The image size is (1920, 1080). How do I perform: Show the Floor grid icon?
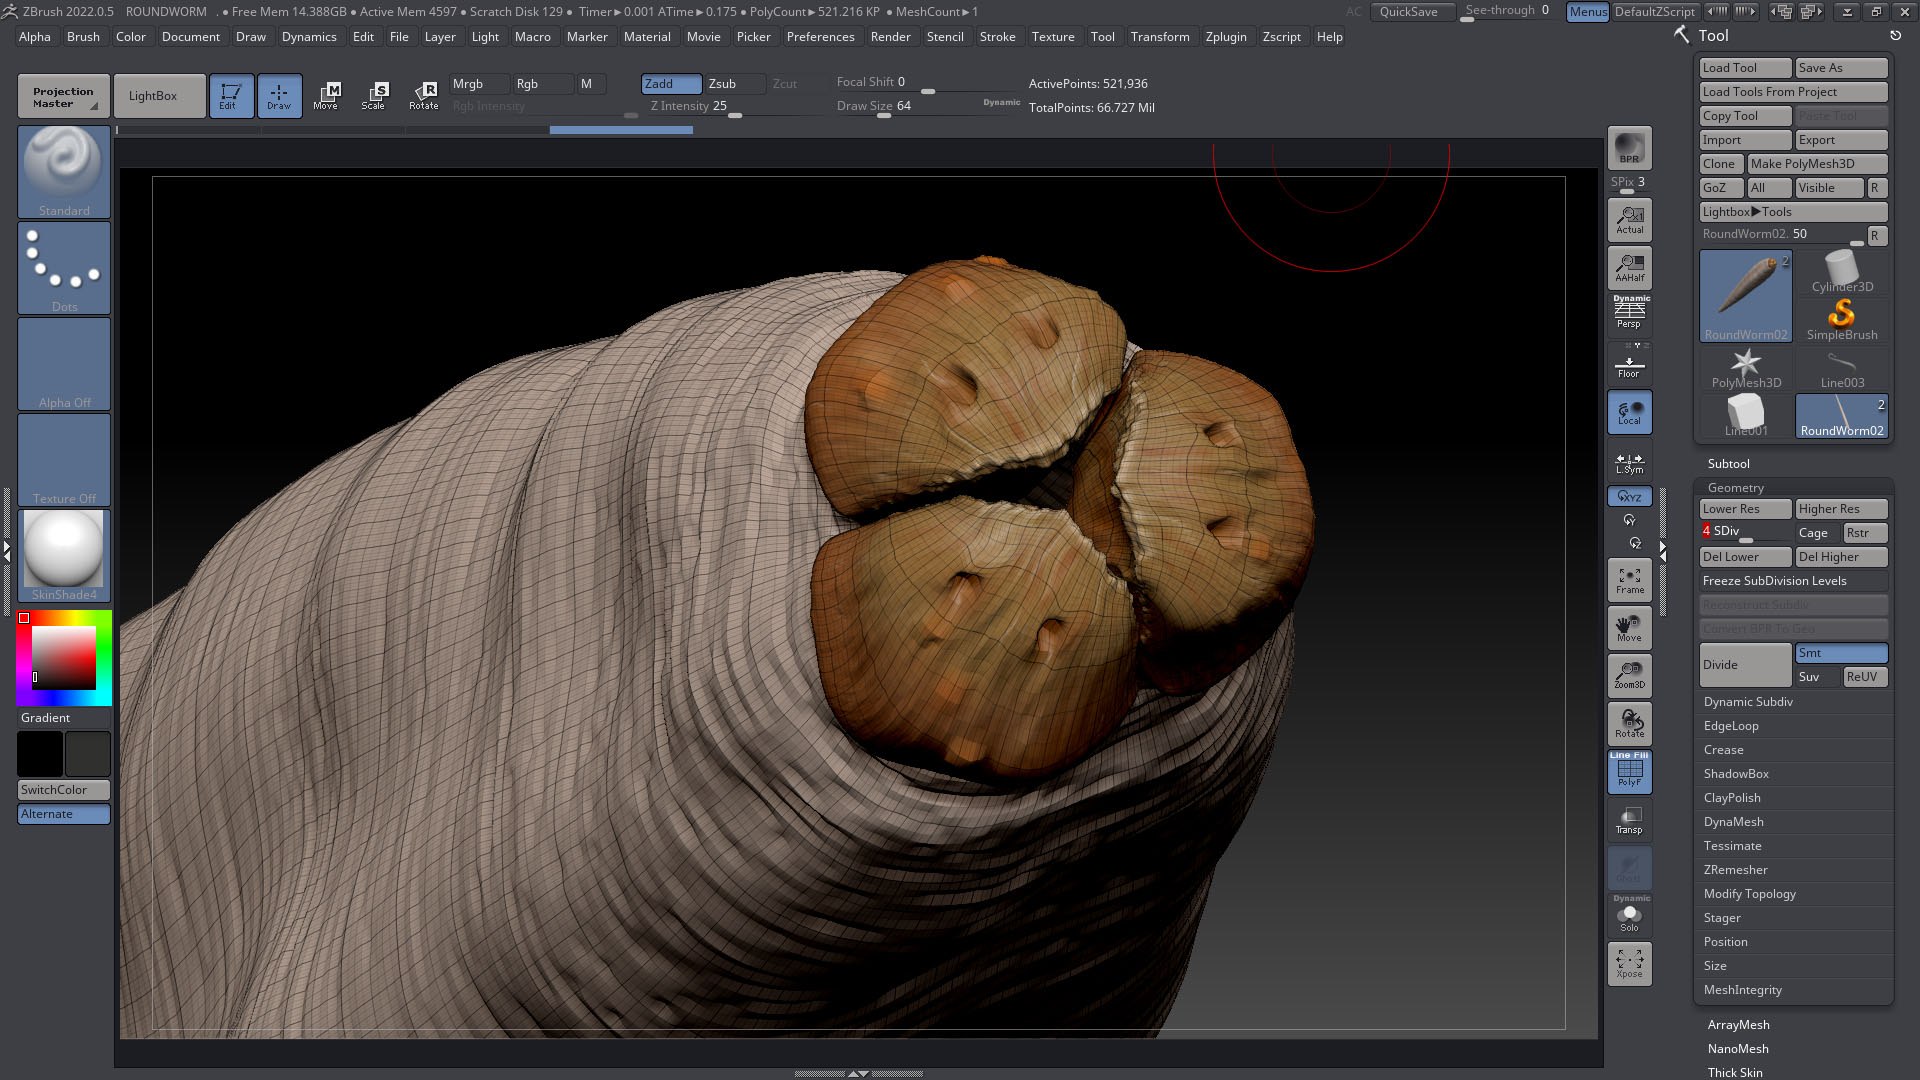click(x=1629, y=364)
